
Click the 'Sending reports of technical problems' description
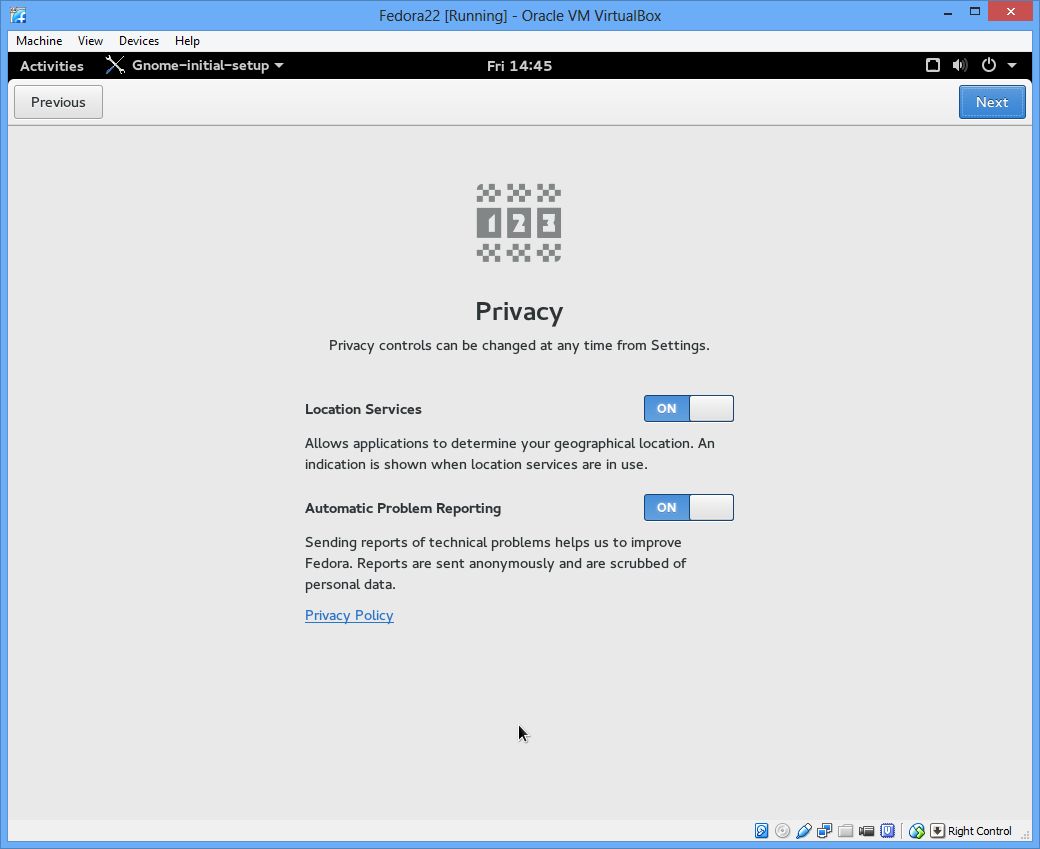(495, 563)
